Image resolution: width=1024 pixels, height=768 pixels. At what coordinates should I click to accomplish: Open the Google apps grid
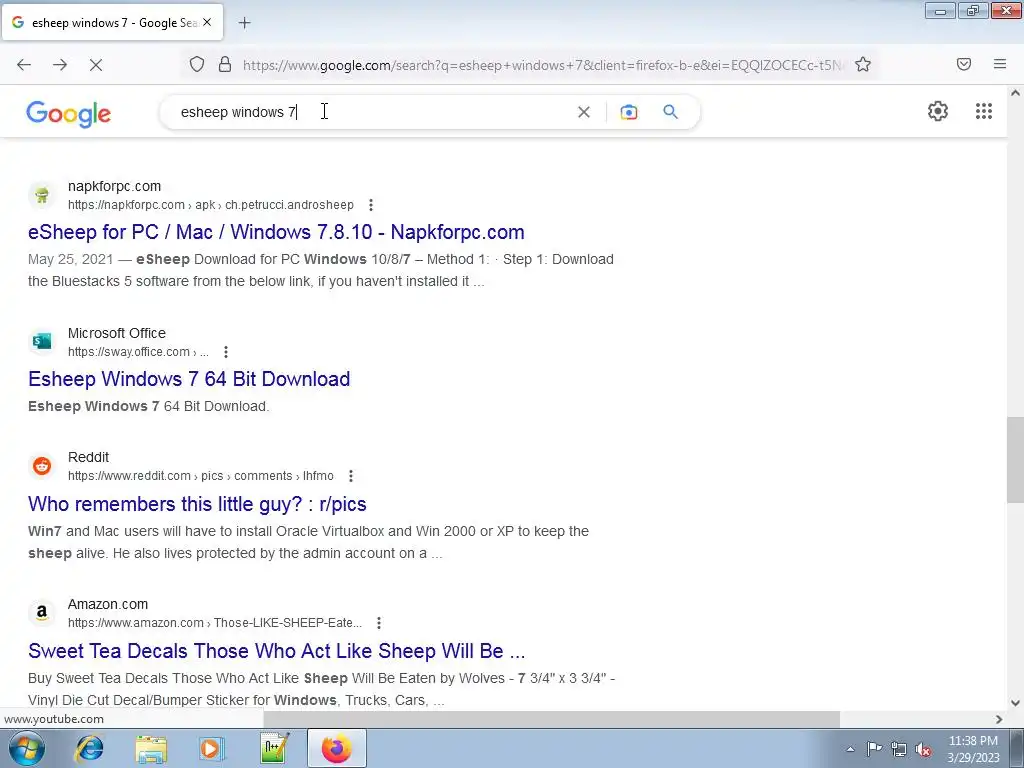click(984, 111)
